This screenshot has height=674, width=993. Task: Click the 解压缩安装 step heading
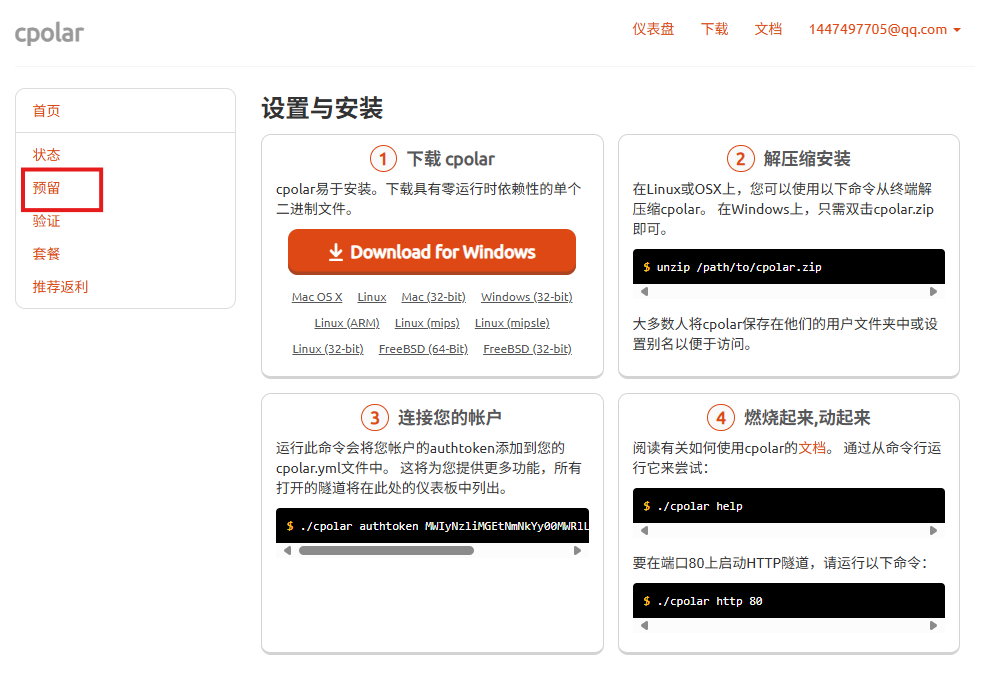pos(807,158)
